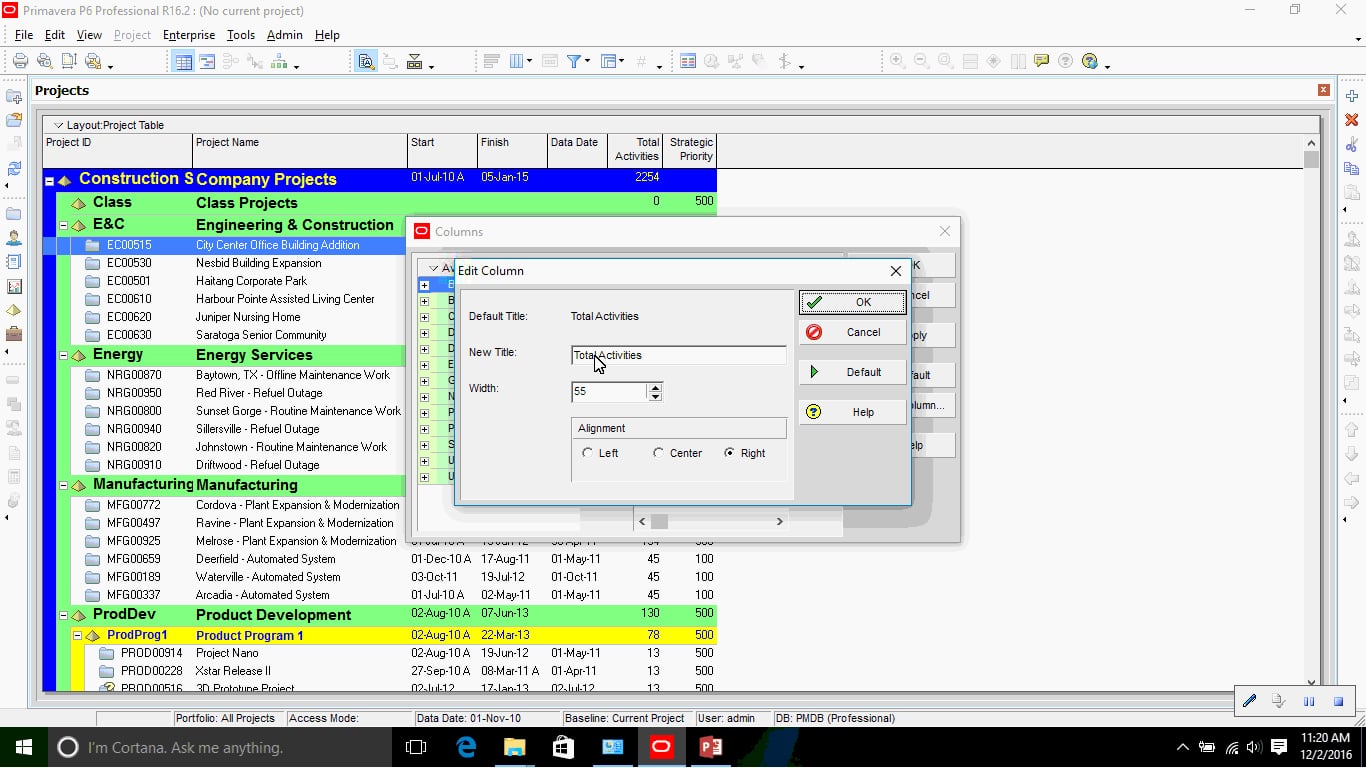This screenshot has height=768, width=1366.
Task: Collapse the Product Program 1 node
Action: click(x=77, y=635)
